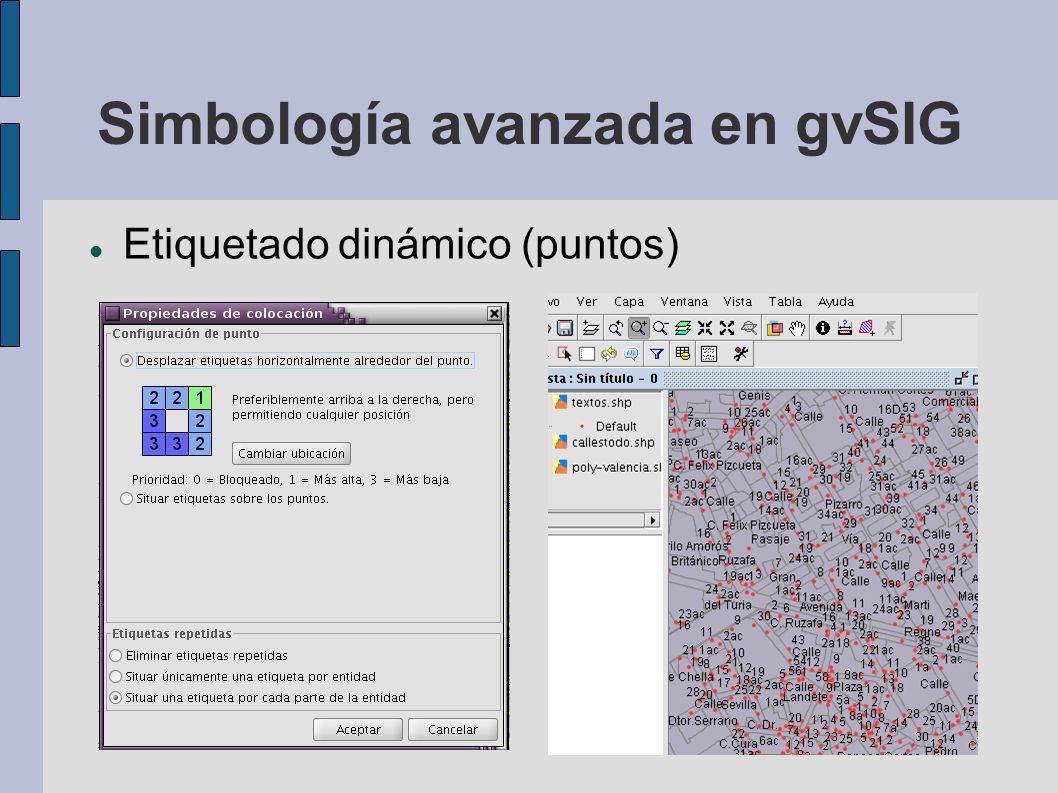The width and height of the screenshot is (1058, 793).
Task: Restore the Sin título view window
Action: [961, 378]
